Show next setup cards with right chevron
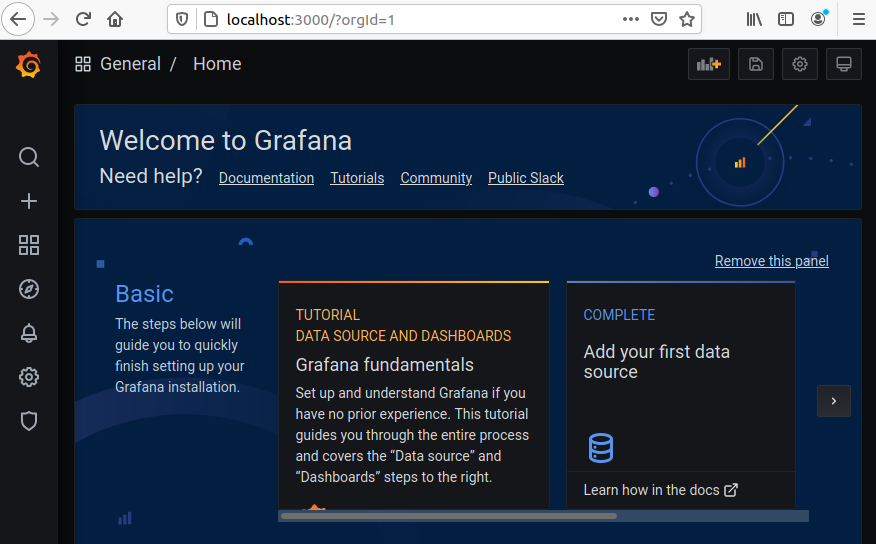Image resolution: width=876 pixels, height=544 pixels. tap(834, 401)
